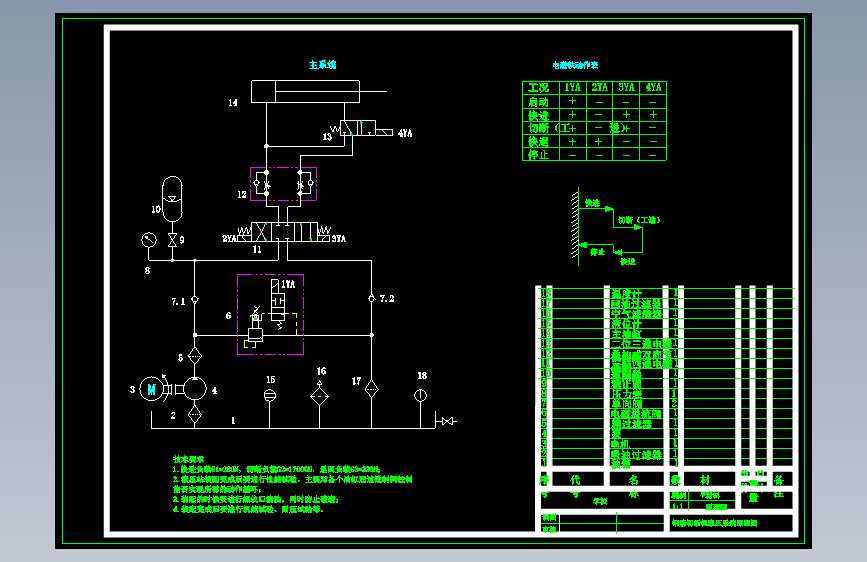Click the number 1 tank label
The image size is (867, 562).
(233, 420)
